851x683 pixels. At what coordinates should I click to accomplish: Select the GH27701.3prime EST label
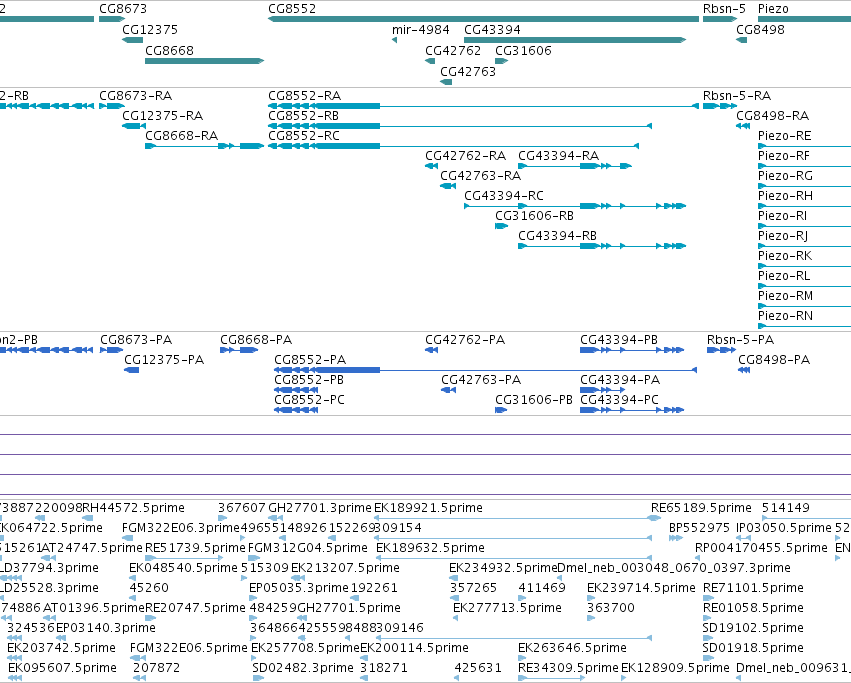point(320,508)
